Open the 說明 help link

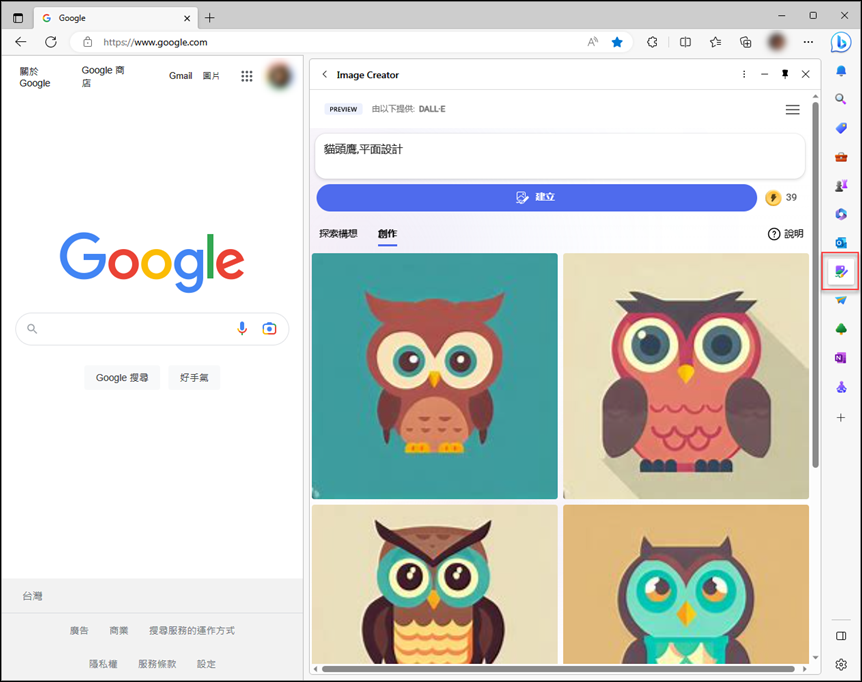(x=786, y=234)
